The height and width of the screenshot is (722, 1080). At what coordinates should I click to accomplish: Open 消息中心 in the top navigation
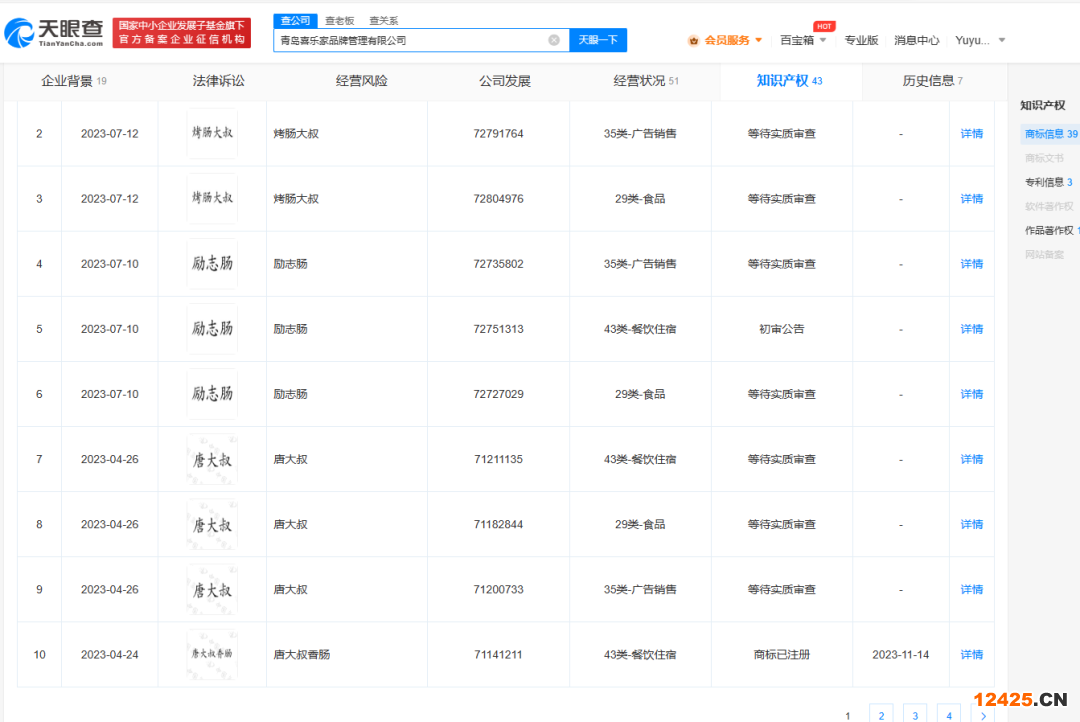tap(916, 40)
